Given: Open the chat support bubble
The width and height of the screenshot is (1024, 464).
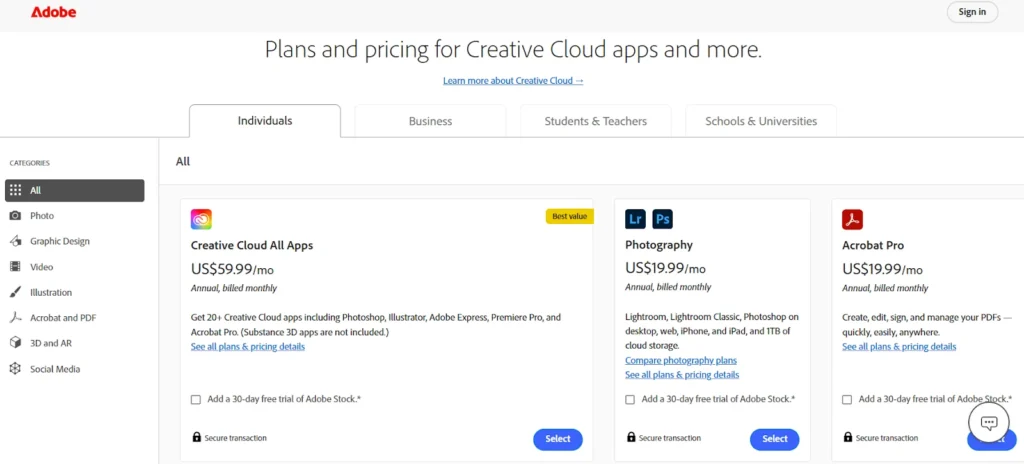Looking at the screenshot, I should pyautogui.click(x=989, y=423).
